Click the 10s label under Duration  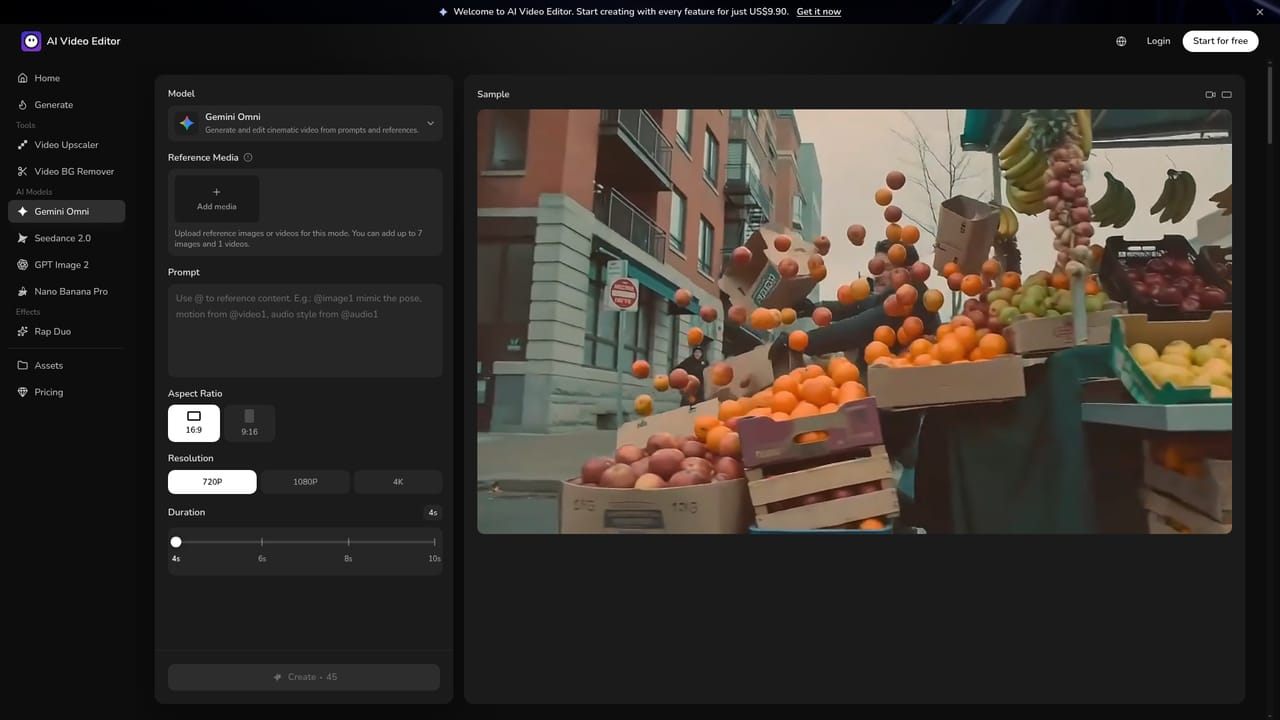click(434, 559)
